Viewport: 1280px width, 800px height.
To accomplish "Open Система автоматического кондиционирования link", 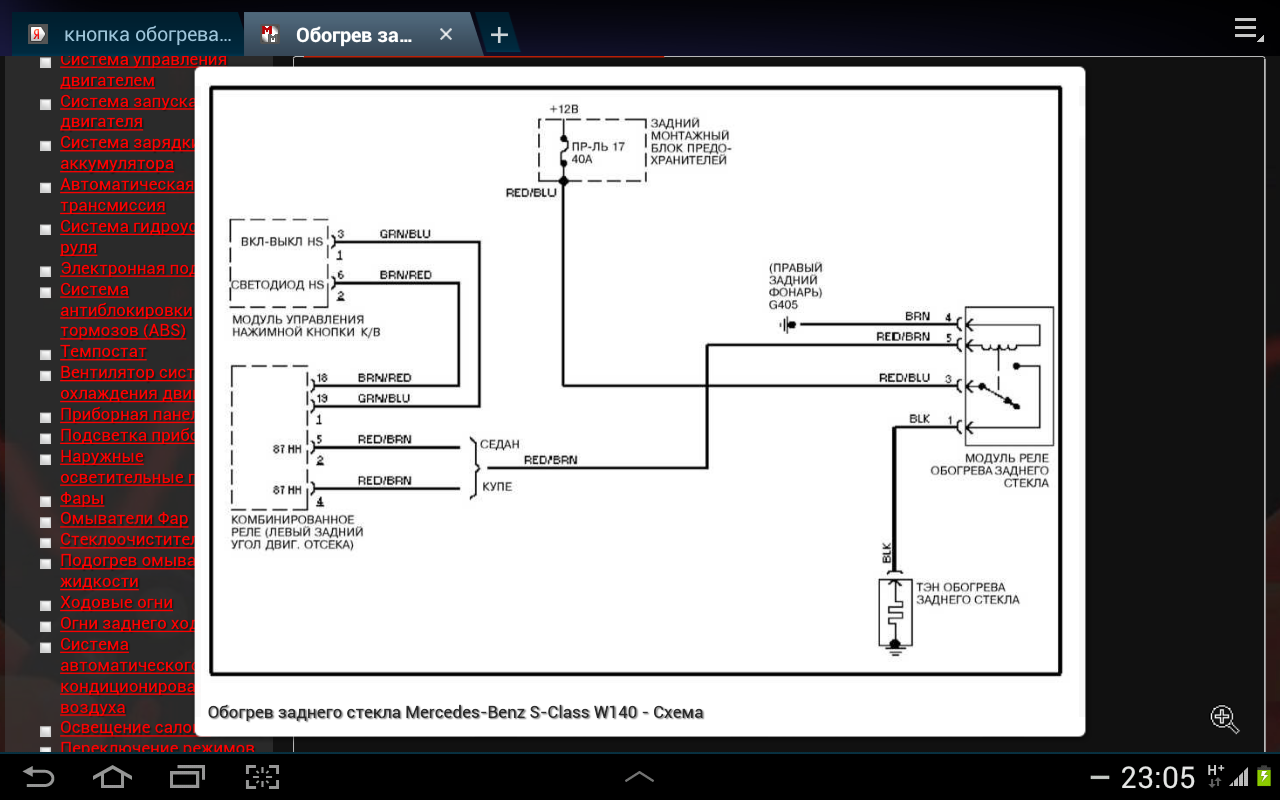I will pos(127,676).
